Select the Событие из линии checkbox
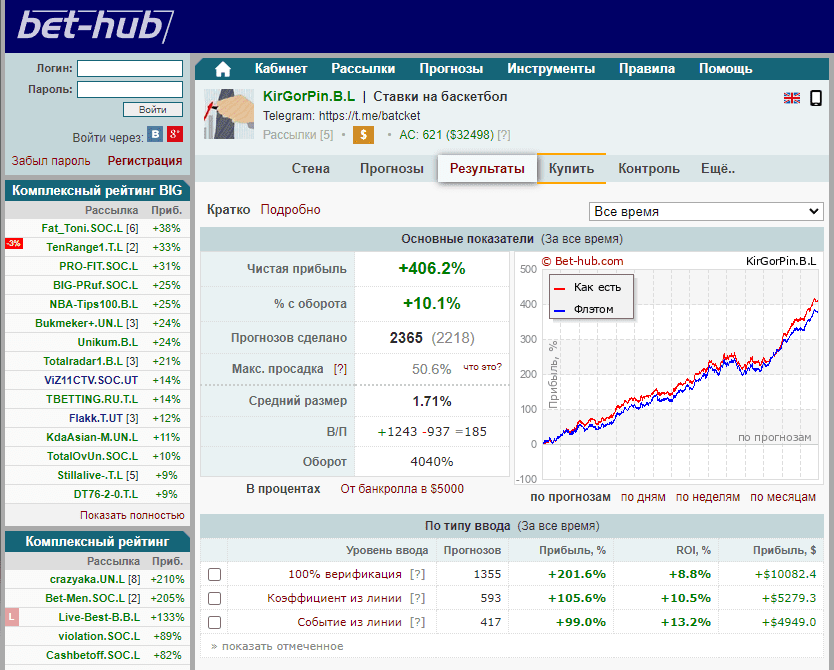This screenshot has height=670, width=834. tap(214, 622)
